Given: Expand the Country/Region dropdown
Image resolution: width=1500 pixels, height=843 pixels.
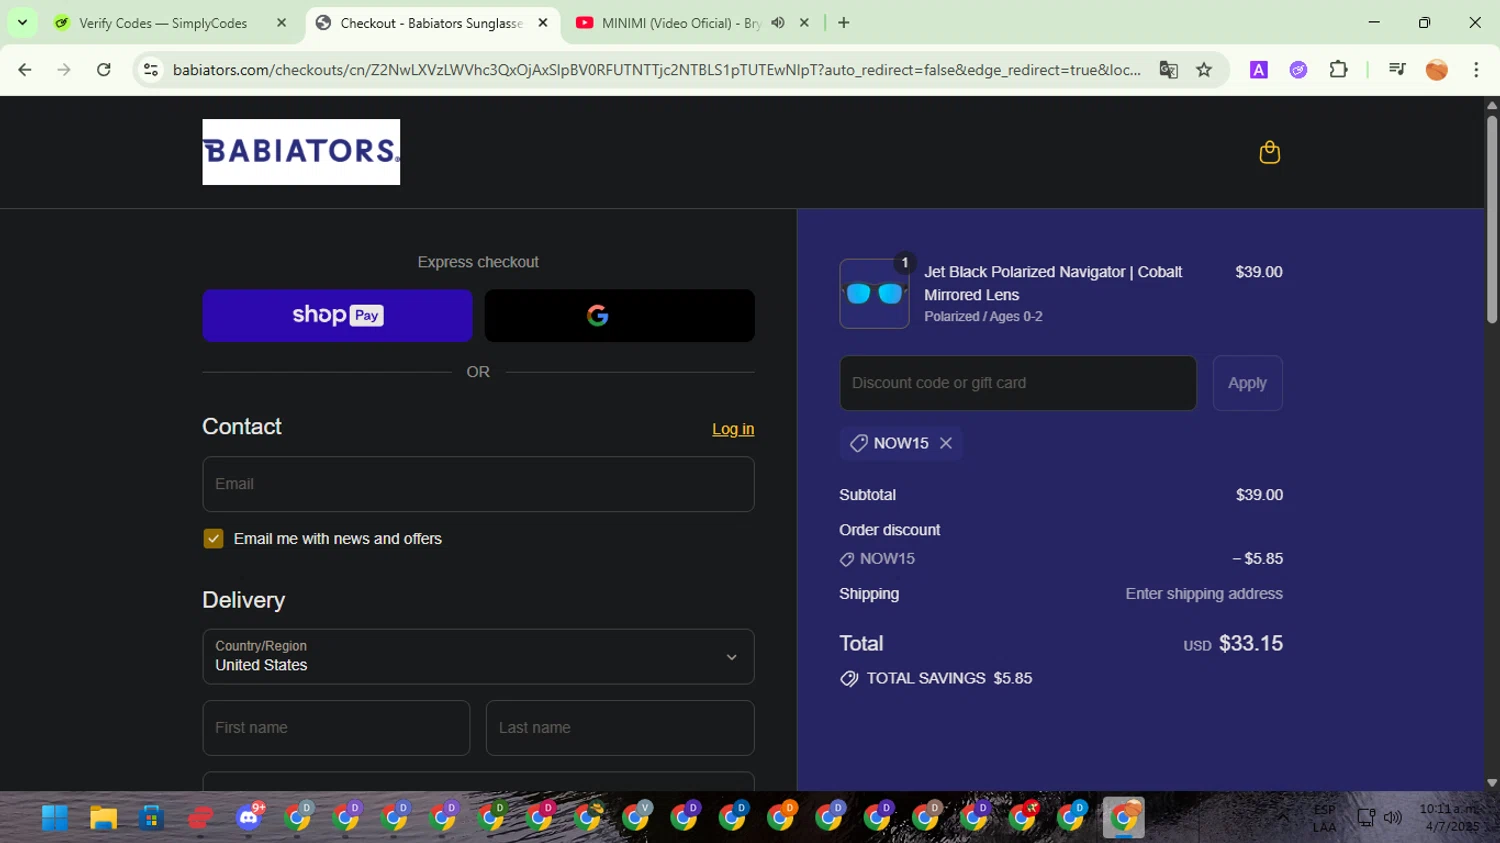Looking at the screenshot, I should (478, 657).
